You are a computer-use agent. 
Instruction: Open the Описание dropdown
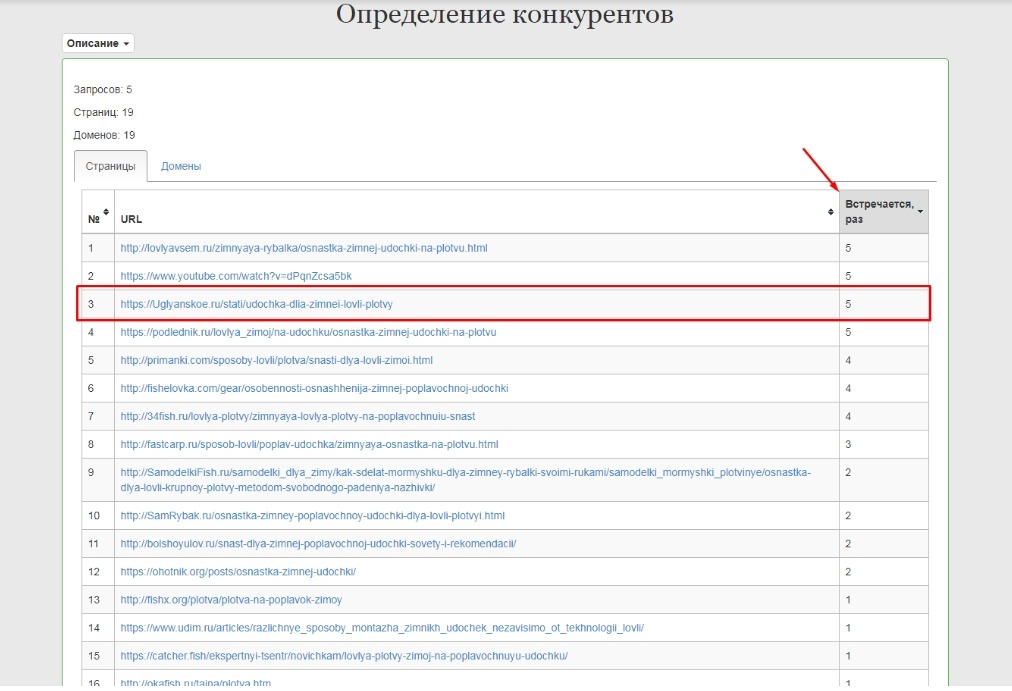[x=98, y=43]
